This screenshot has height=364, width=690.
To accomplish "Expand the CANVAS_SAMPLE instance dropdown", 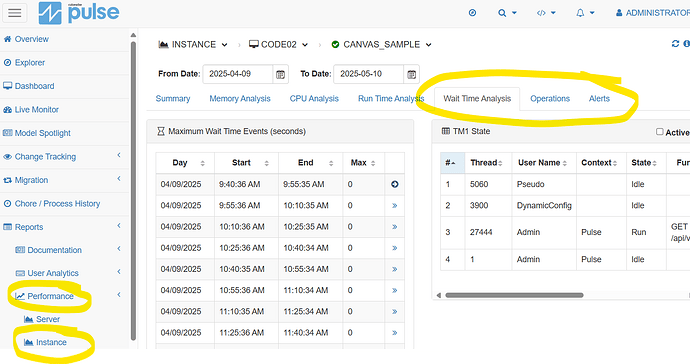I will click(x=382, y=44).
